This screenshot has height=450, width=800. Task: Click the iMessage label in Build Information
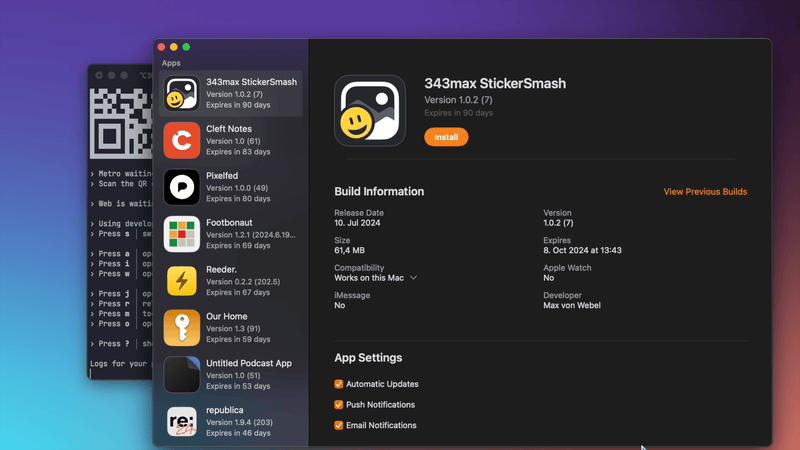pyautogui.click(x=352, y=295)
